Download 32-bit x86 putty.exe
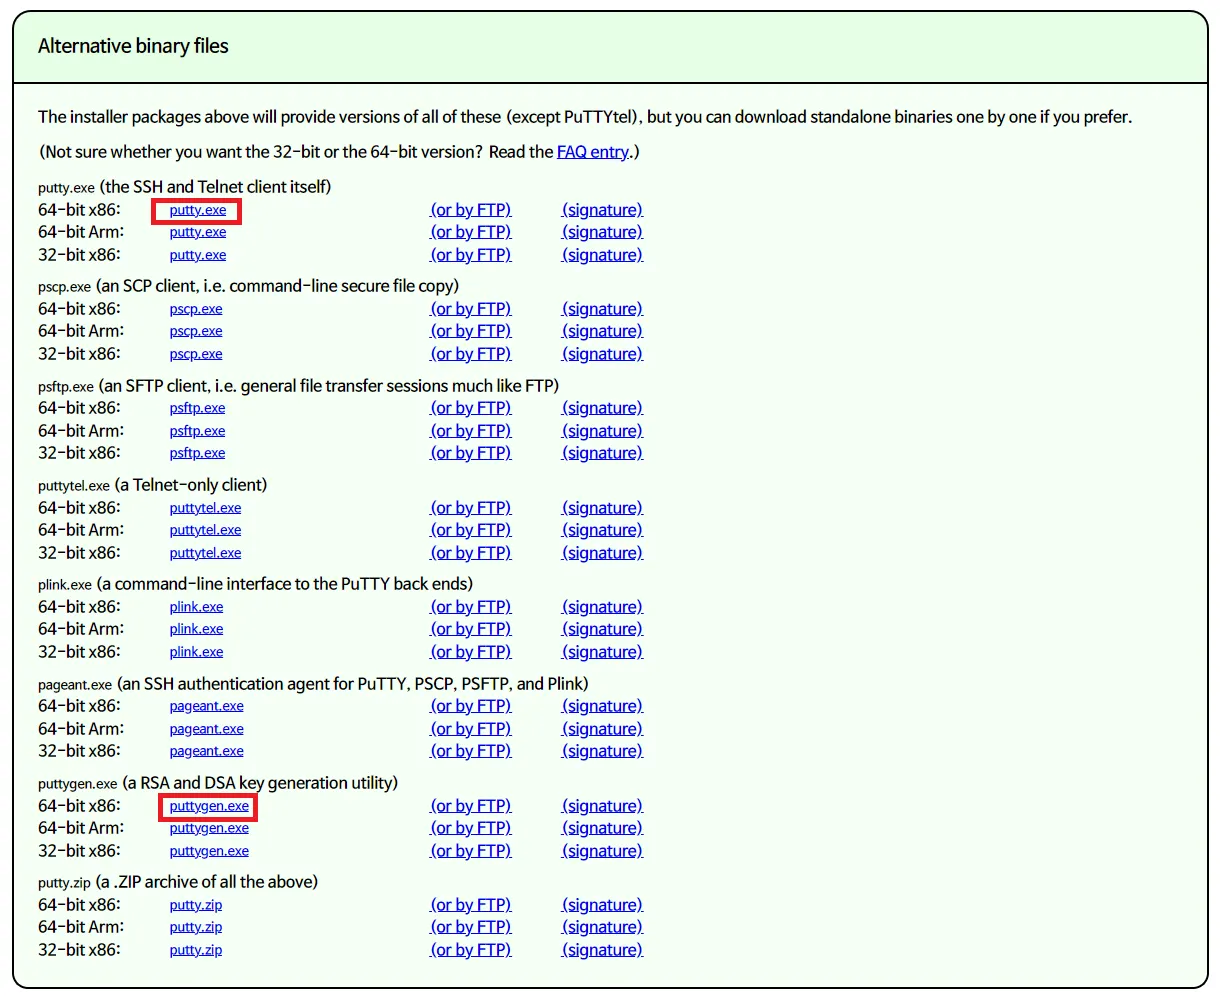Screen dimensions: 1223x996 tap(198, 255)
